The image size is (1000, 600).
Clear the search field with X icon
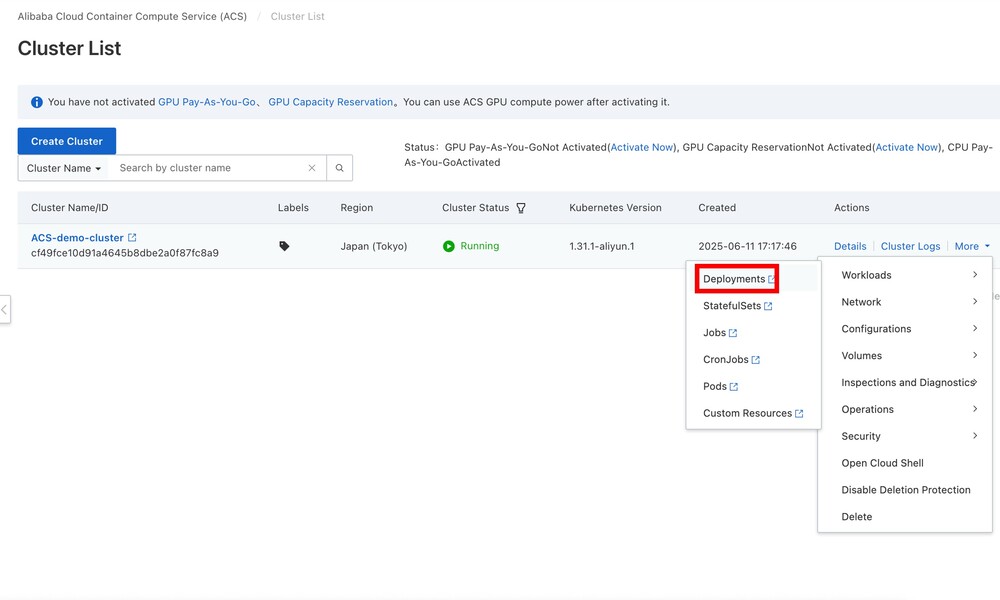point(312,168)
